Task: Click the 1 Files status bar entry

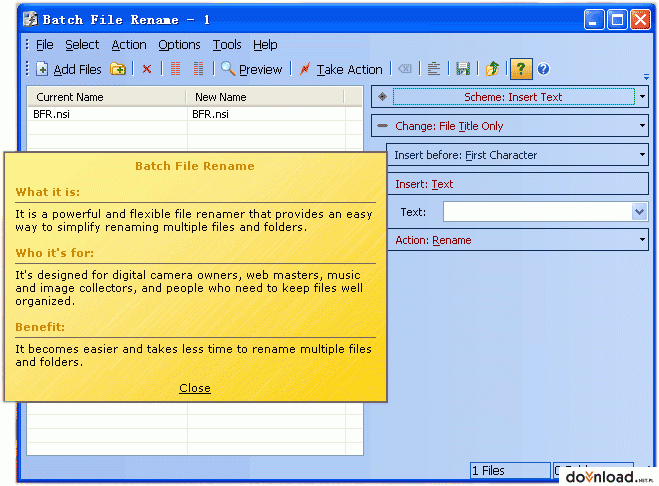Action: (510, 470)
